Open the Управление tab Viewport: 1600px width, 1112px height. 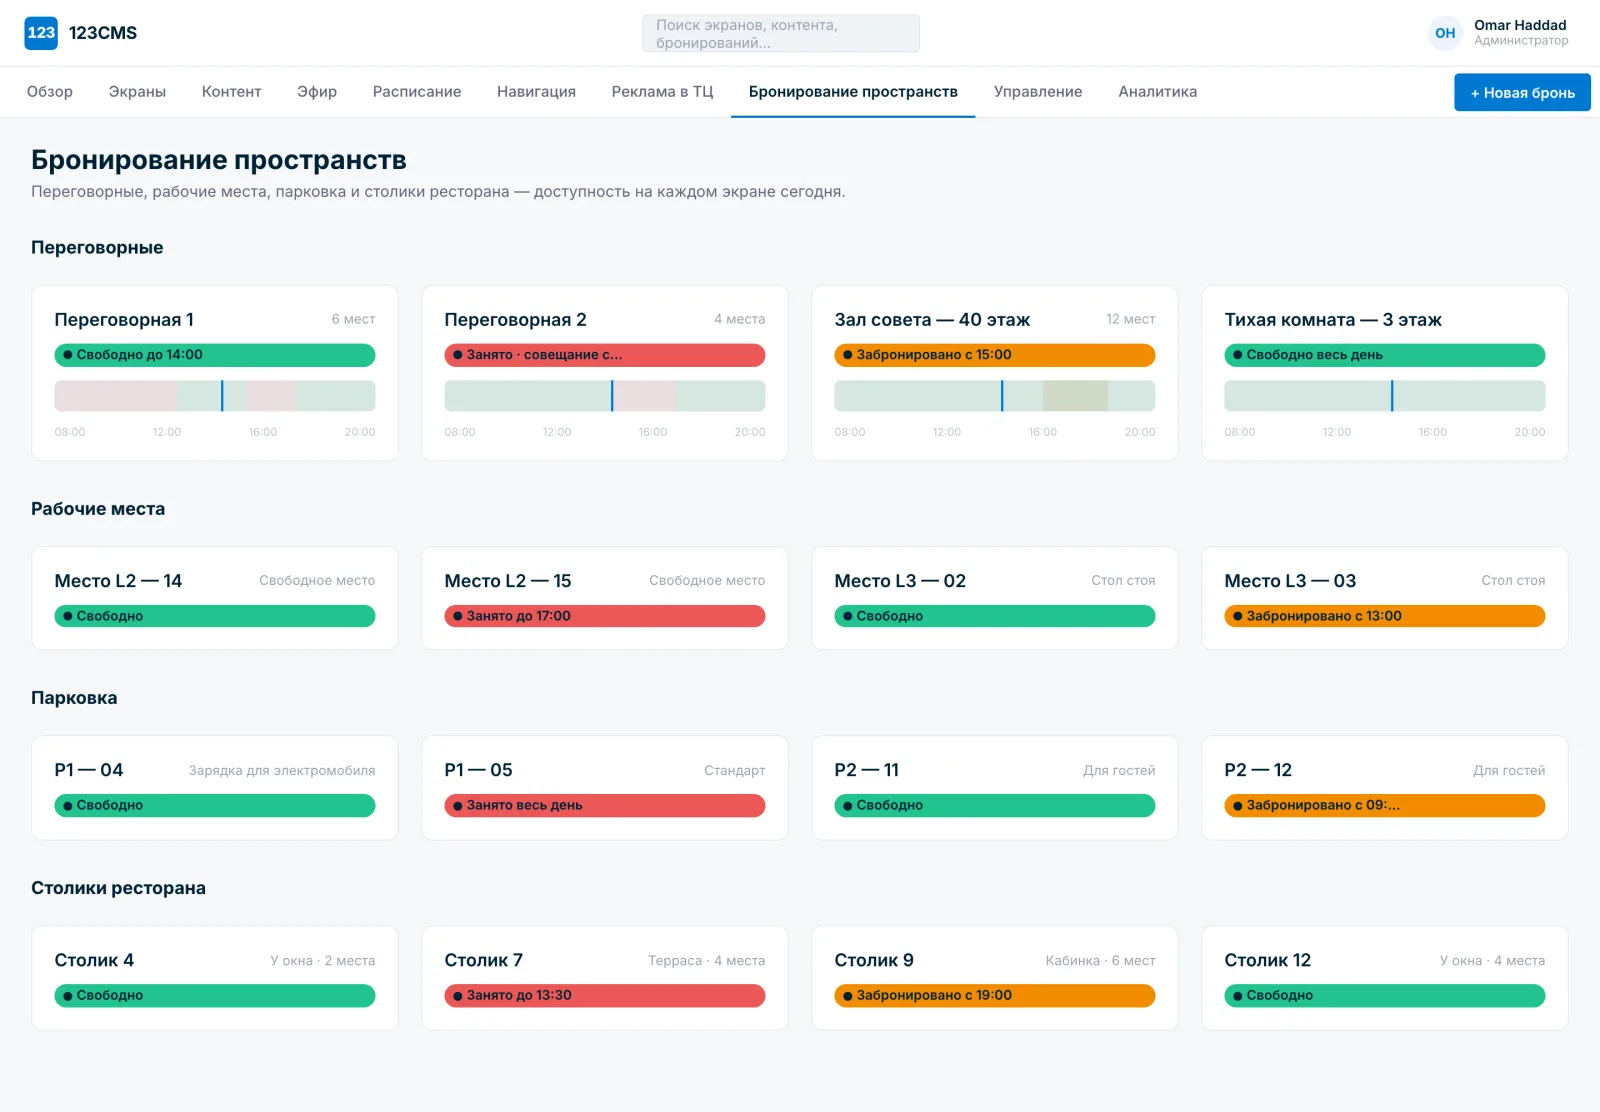tap(1038, 92)
